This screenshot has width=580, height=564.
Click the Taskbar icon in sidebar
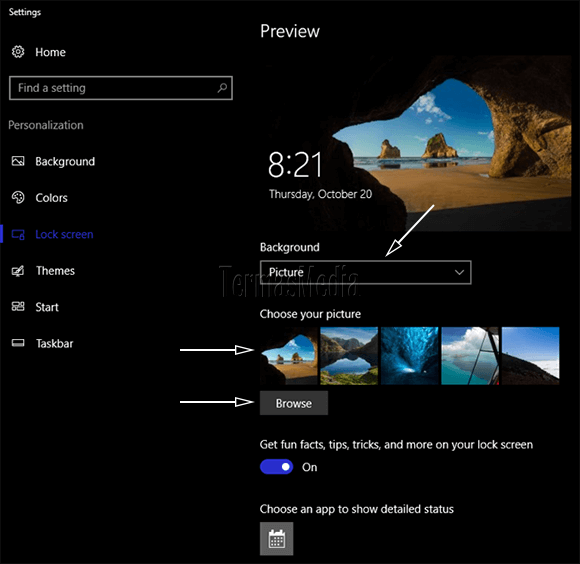tap(18, 343)
